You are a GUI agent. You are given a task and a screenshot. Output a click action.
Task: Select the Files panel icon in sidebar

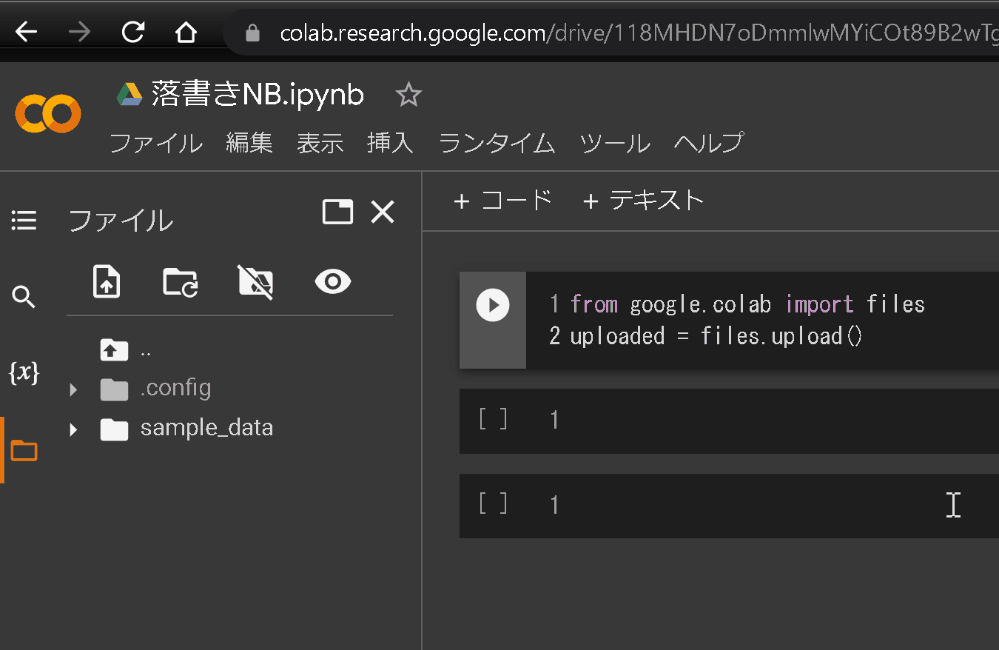(24, 450)
